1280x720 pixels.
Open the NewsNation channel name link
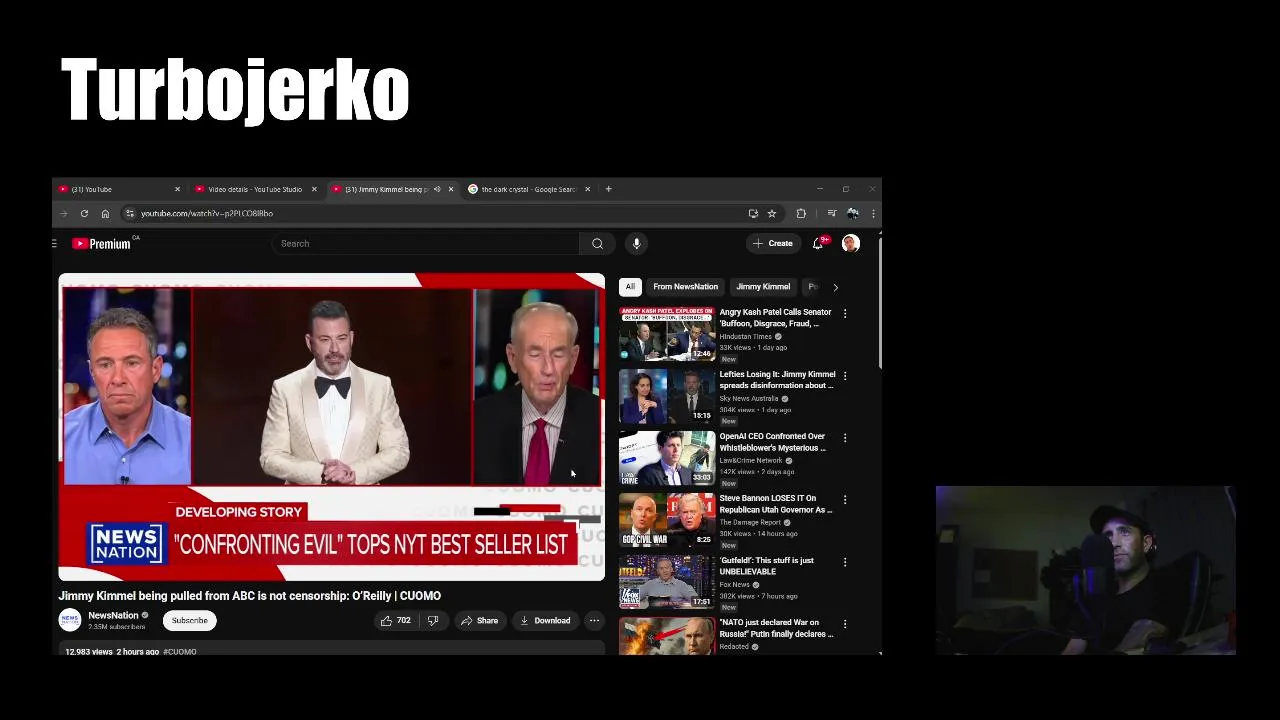(113, 616)
